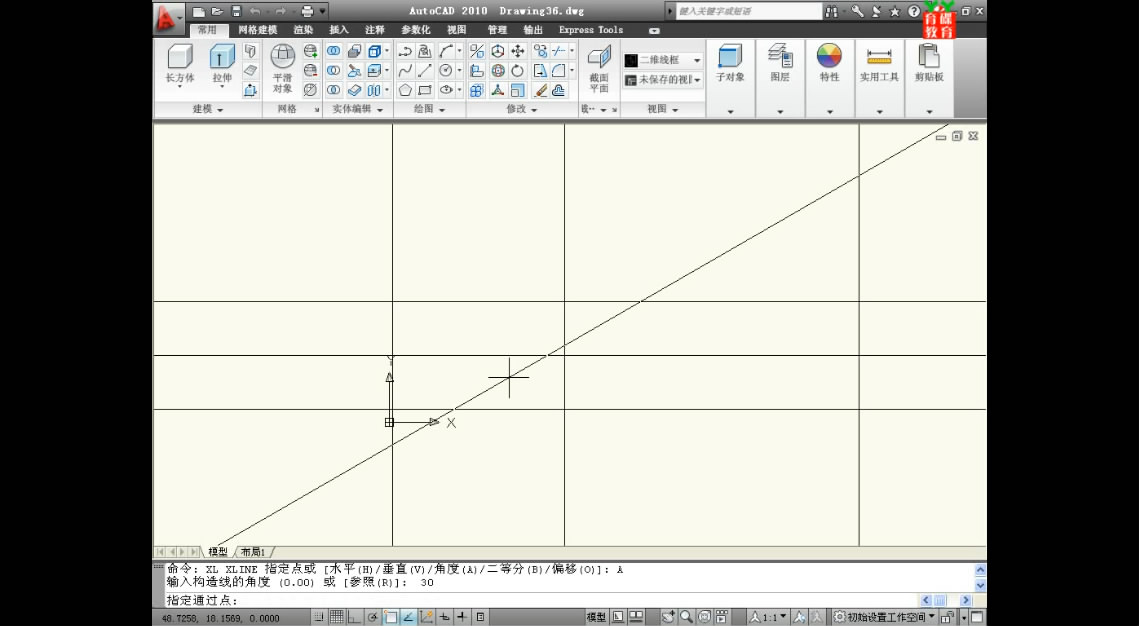The height and width of the screenshot is (626, 1139).
Task: Click the 截面平面 section plane tool
Action: 599,69
